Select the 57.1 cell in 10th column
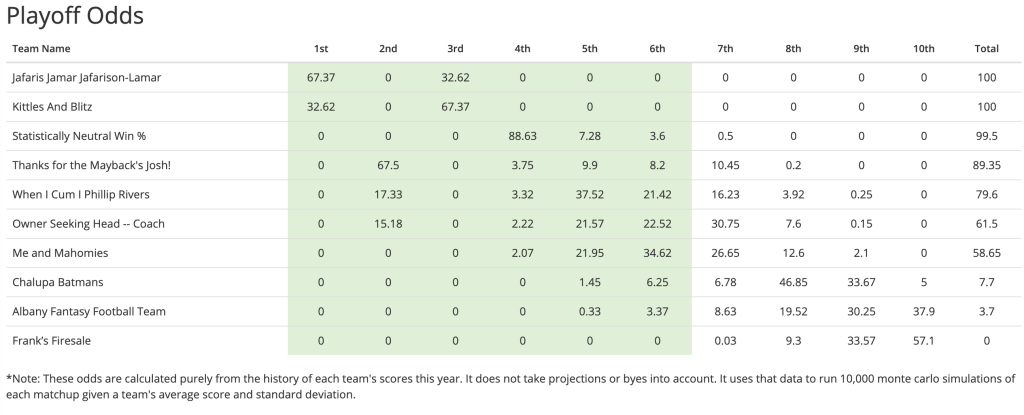Viewport: 1024px width, 415px height. pos(923,341)
